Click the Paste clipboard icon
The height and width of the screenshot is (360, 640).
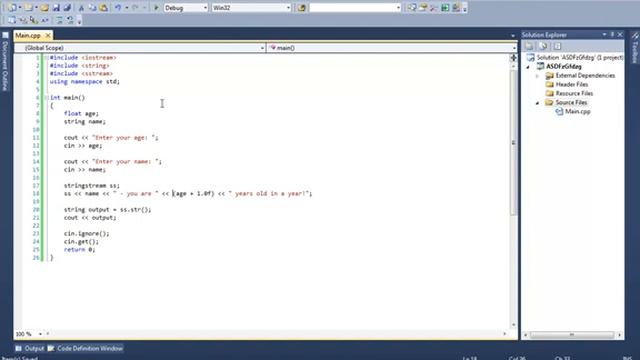[x=104, y=8]
